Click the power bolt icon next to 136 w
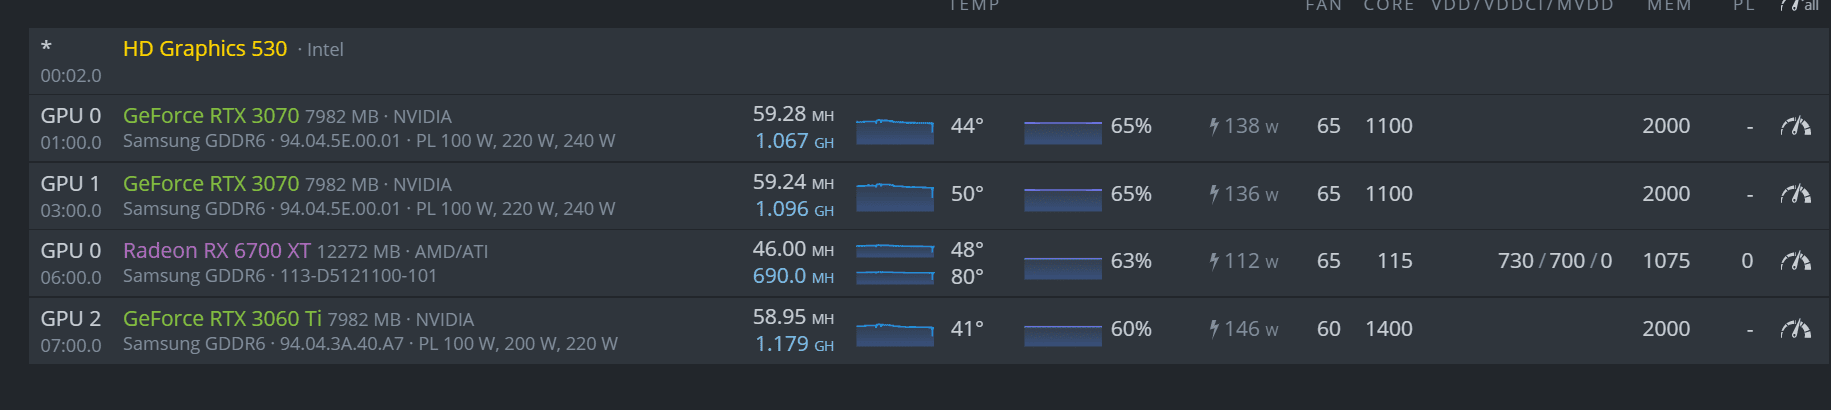 pyautogui.click(x=1214, y=194)
